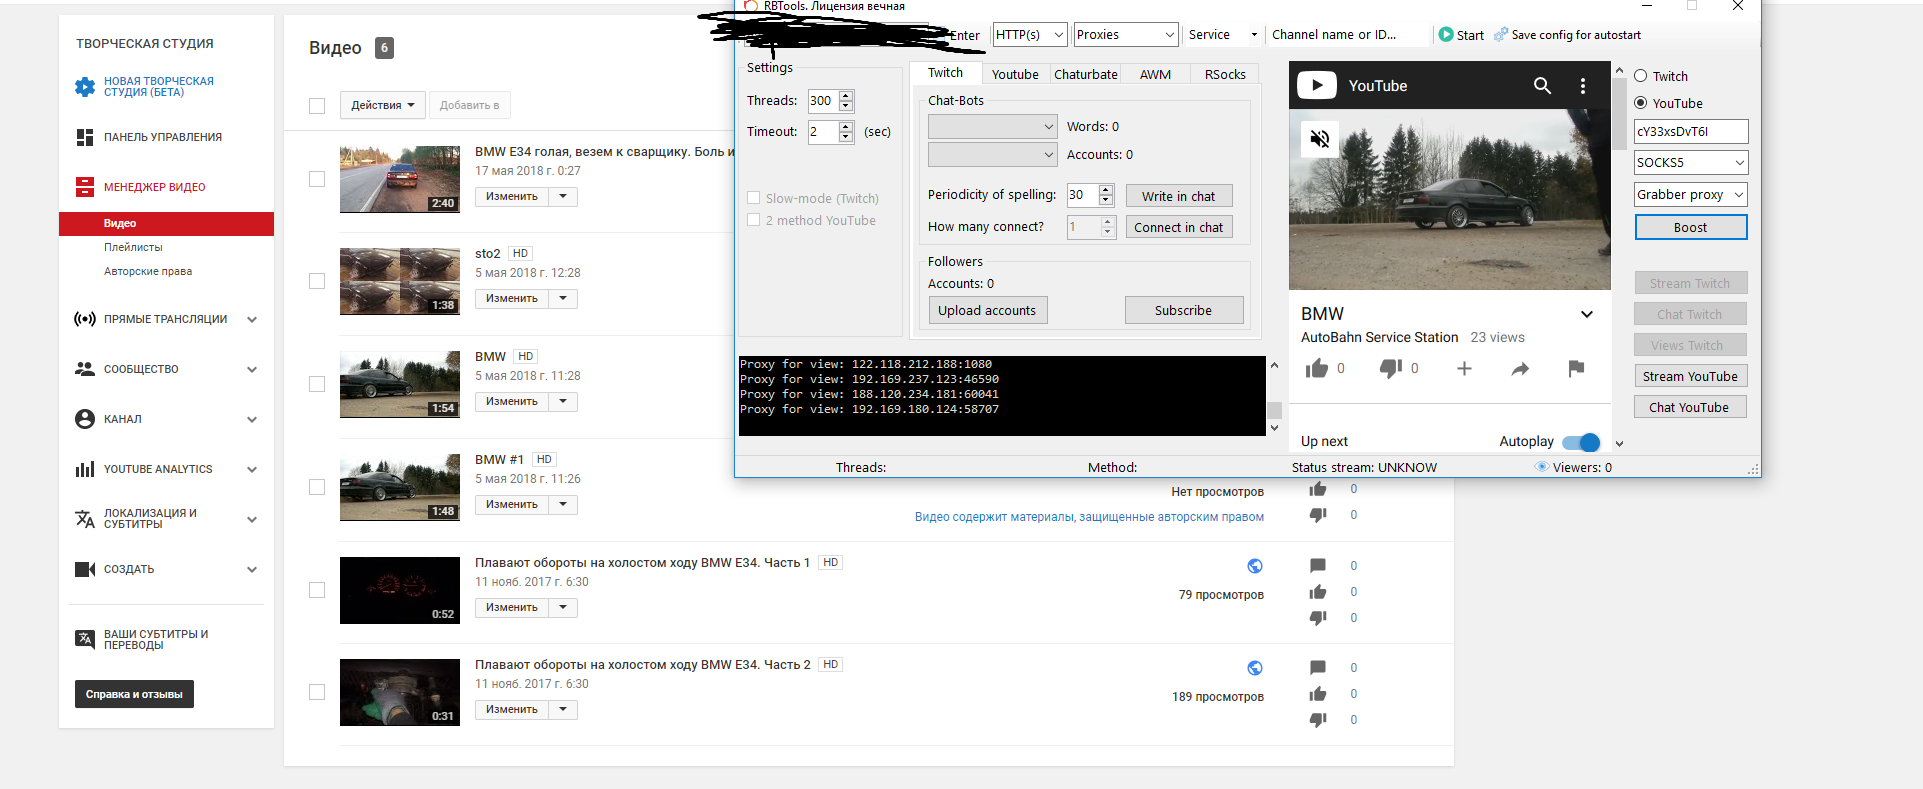Click the muted speaker icon on video
1923x789 pixels.
coord(1320,139)
